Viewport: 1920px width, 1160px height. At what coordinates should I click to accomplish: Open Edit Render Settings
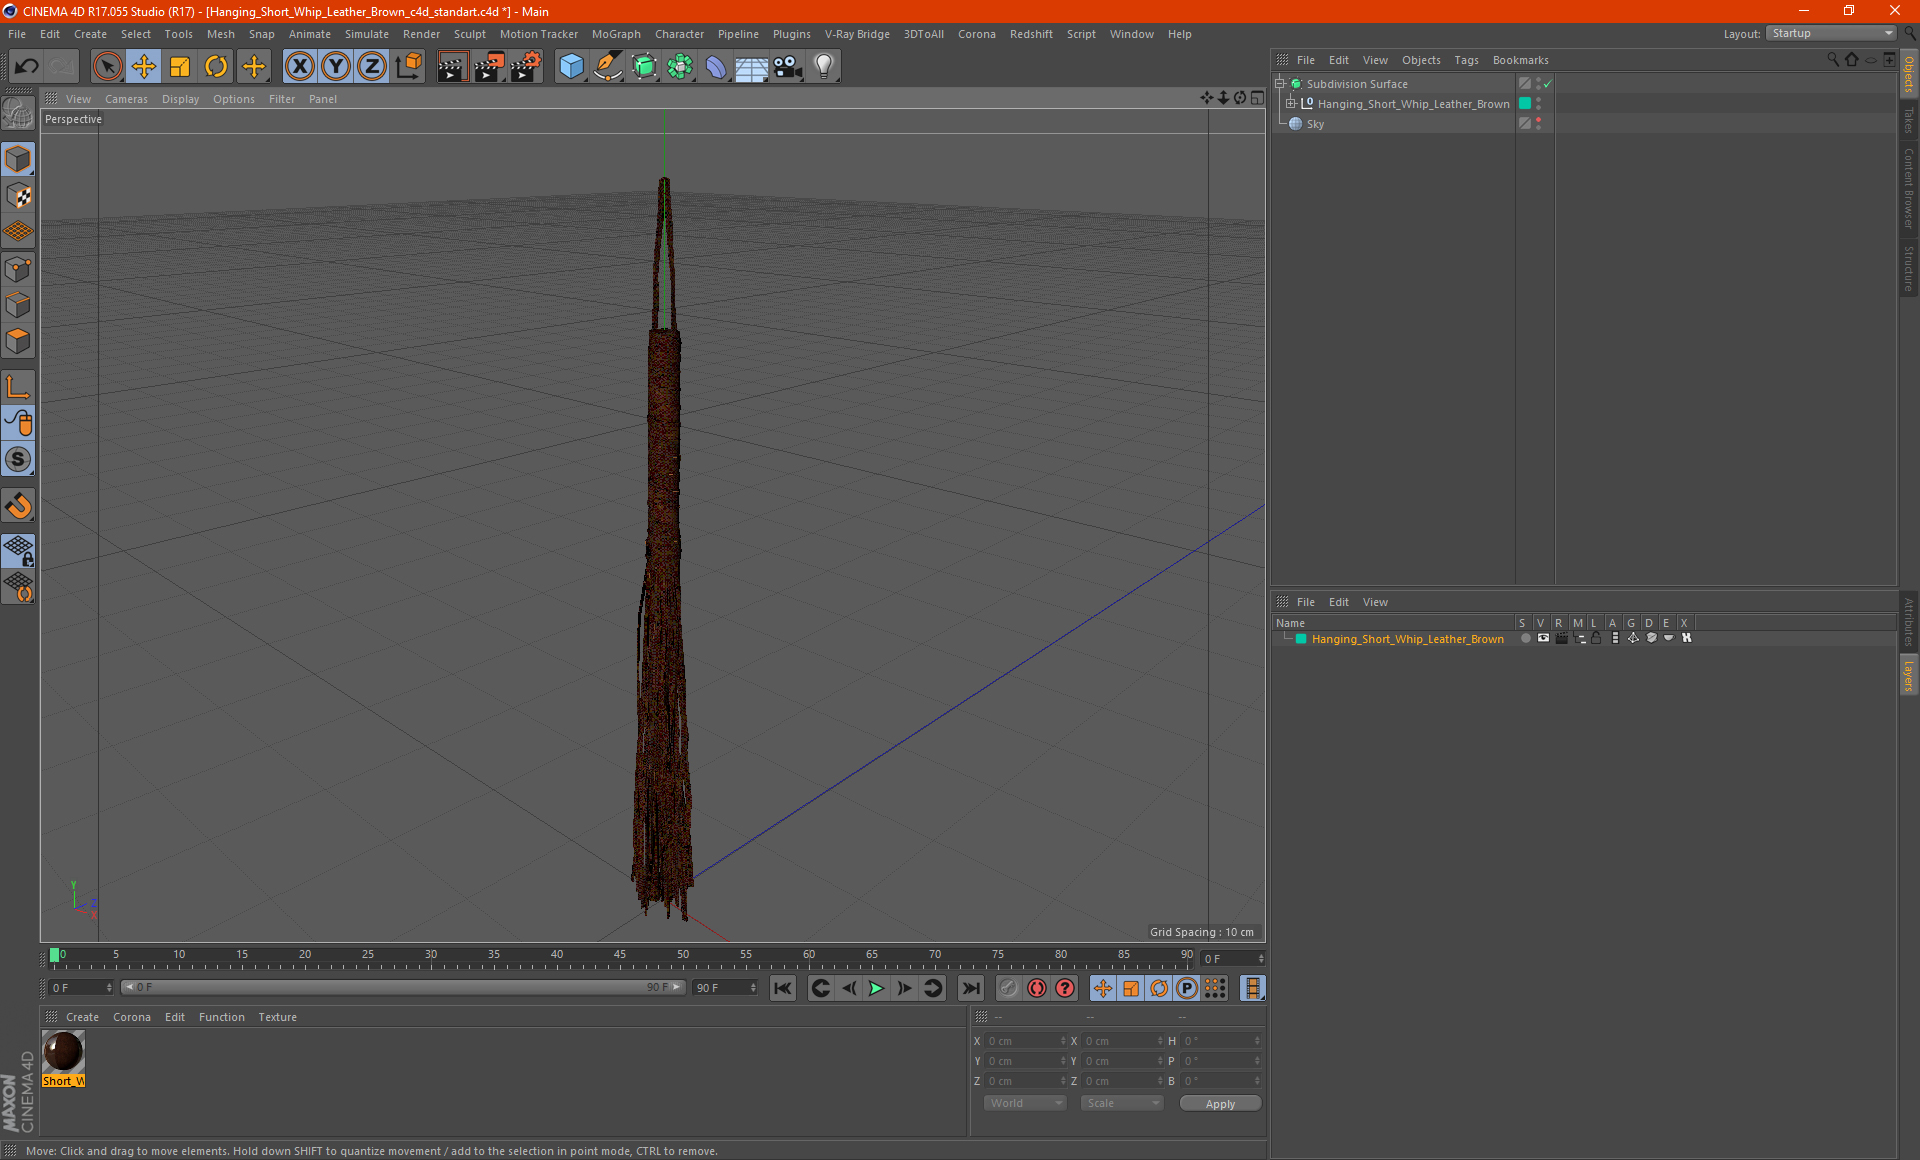coord(526,66)
